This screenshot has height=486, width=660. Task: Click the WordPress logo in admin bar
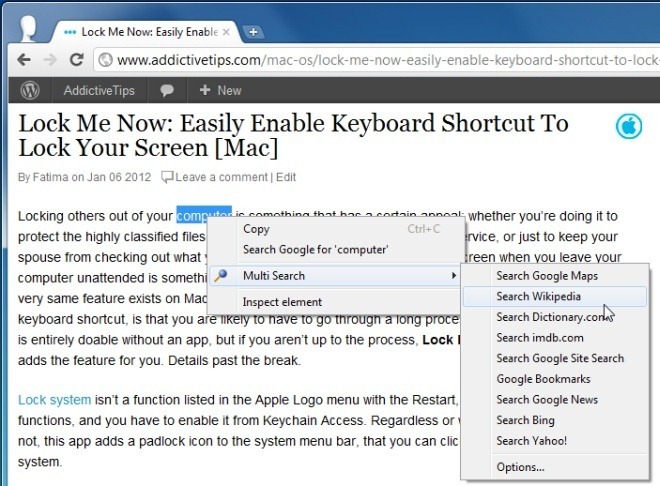(x=30, y=90)
